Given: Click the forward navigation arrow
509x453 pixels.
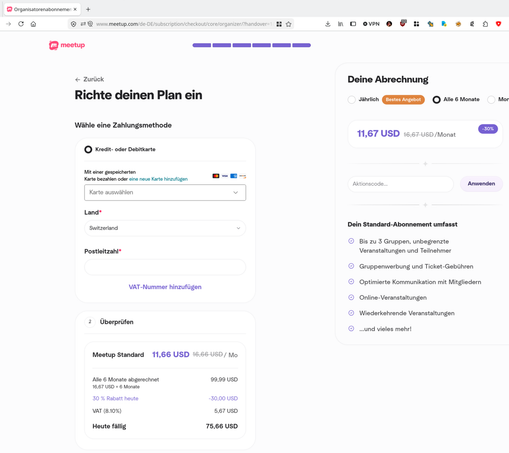Looking at the screenshot, I should tap(9, 24).
